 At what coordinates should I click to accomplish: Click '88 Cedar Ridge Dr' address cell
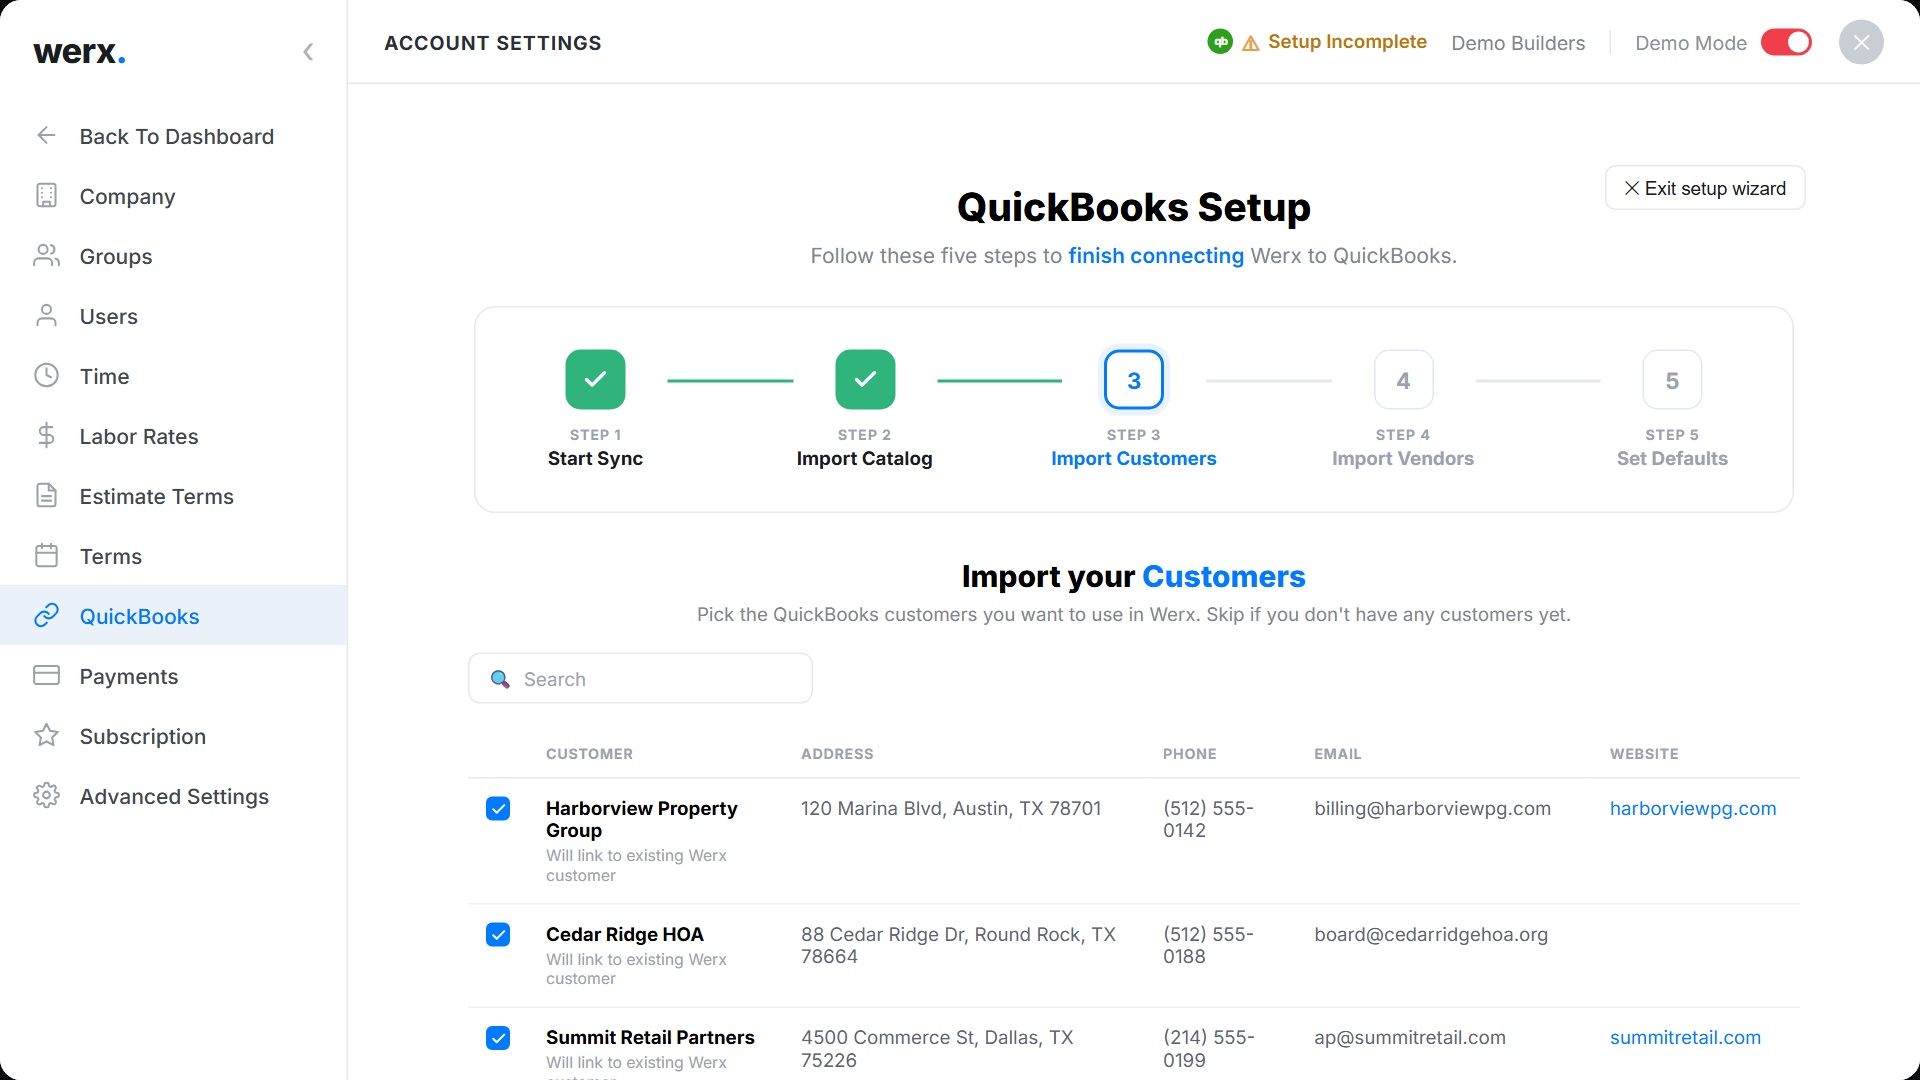coord(958,945)
